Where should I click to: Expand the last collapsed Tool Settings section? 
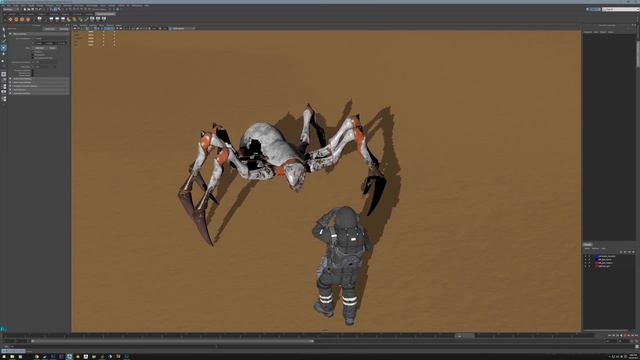coord(39,93)
